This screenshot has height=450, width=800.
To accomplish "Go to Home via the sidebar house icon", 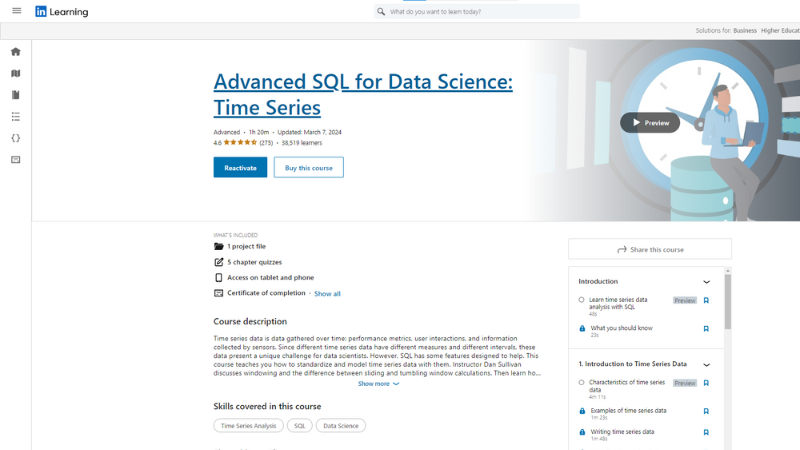I will (16, 52).
